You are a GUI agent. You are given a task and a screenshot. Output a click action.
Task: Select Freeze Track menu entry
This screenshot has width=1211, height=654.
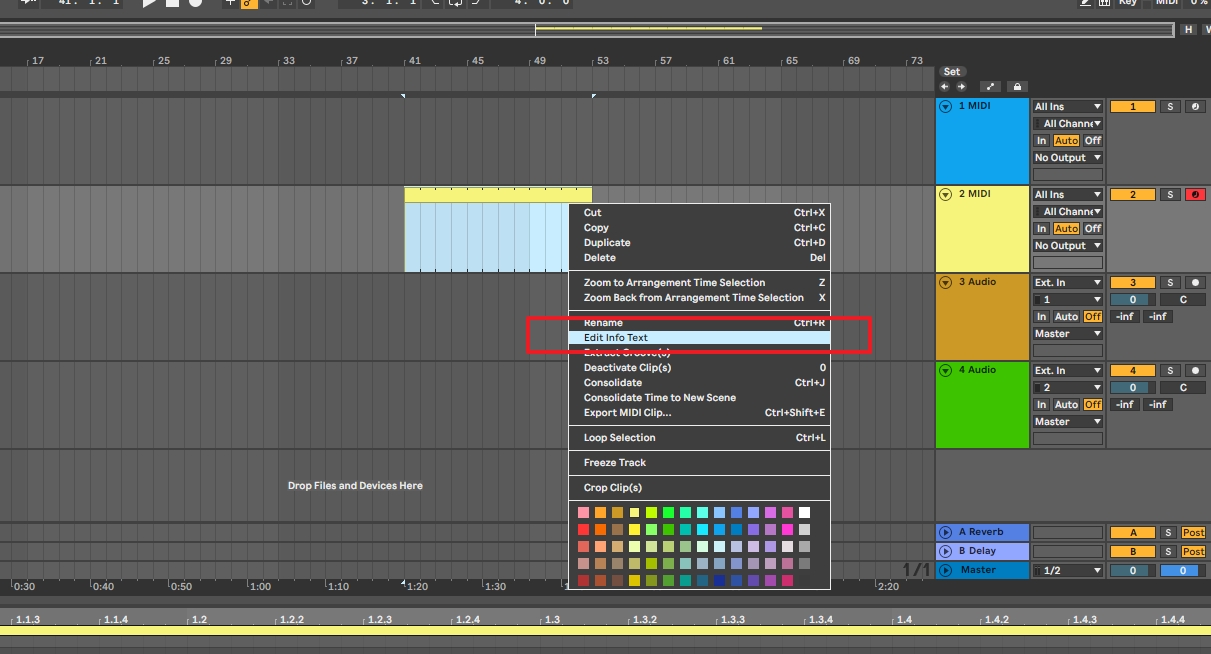700,463
